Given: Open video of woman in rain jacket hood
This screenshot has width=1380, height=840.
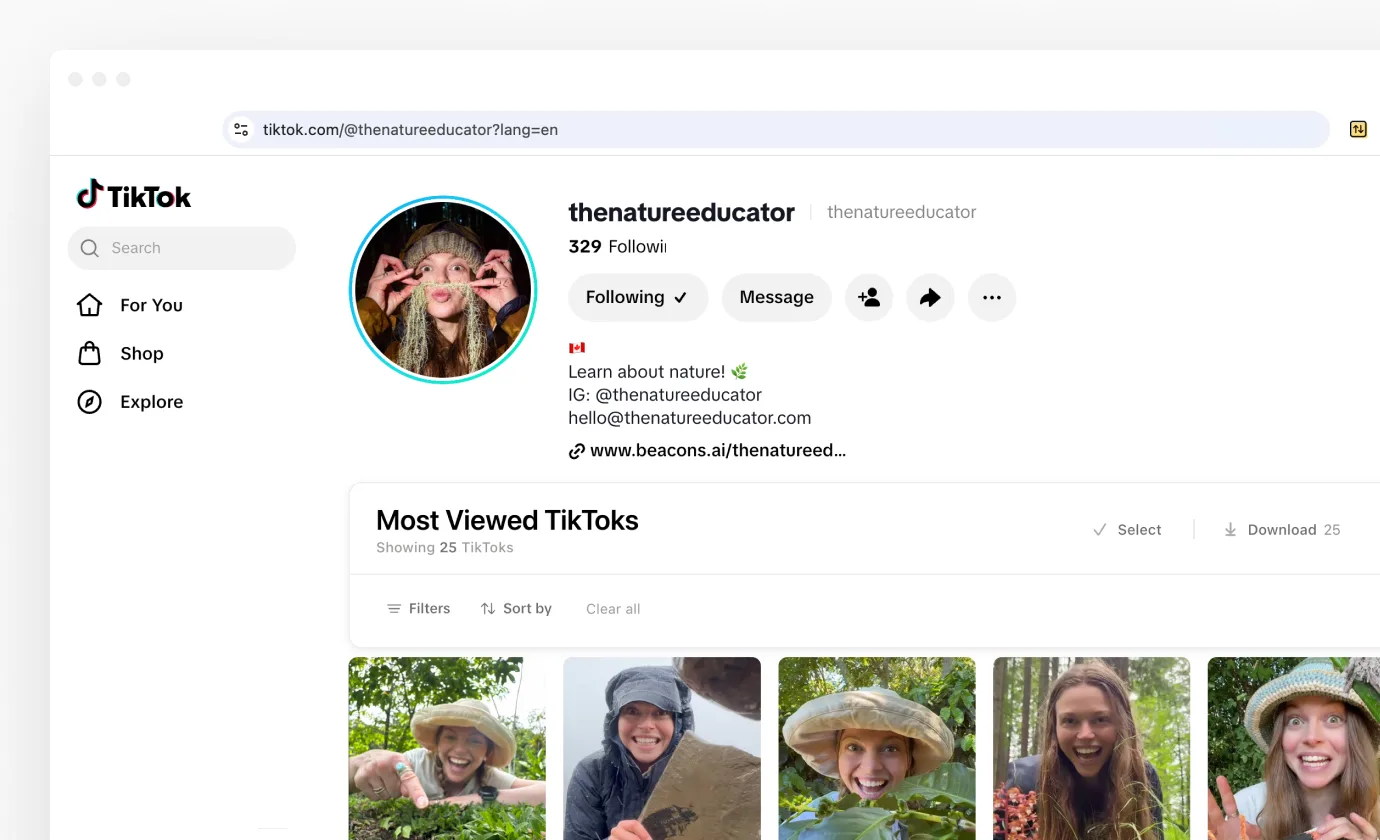Looking at the screenshot, I should point(662,748).
